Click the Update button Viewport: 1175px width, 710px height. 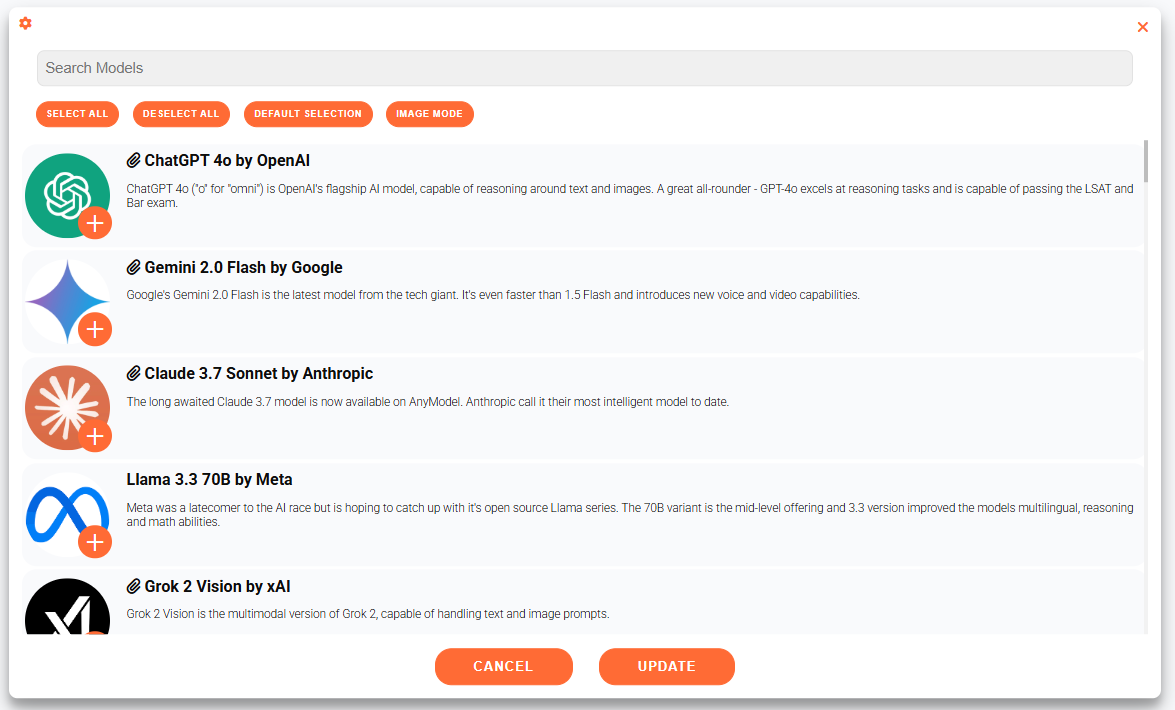coord(666,667)
